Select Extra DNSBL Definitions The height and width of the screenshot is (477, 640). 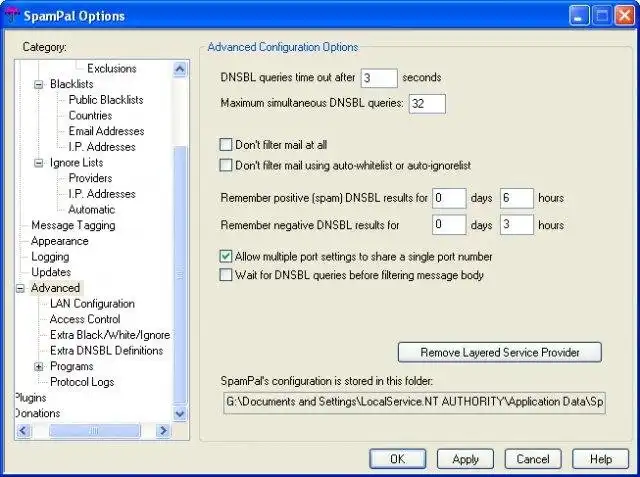point(107,351)
